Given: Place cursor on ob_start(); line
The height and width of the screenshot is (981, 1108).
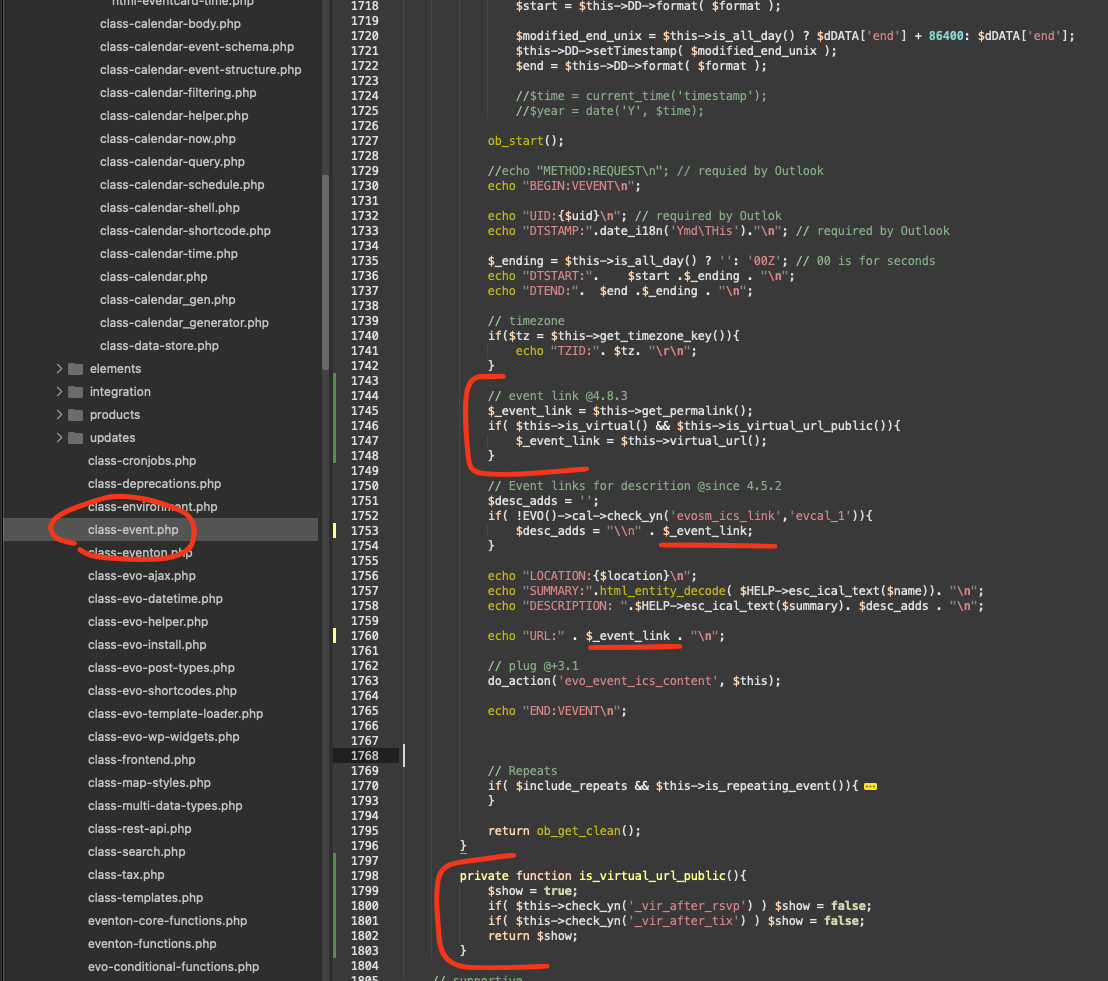Looking at the screenshot, I should click(525, 141).
